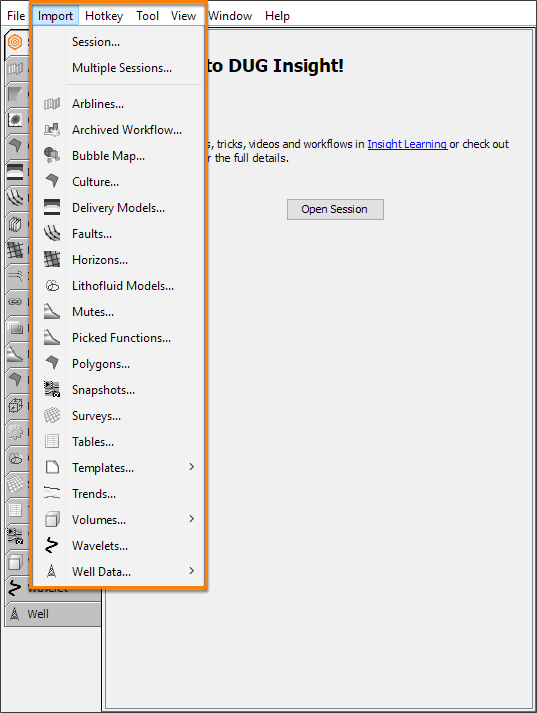Open the Tool menu

pos(147,16)
